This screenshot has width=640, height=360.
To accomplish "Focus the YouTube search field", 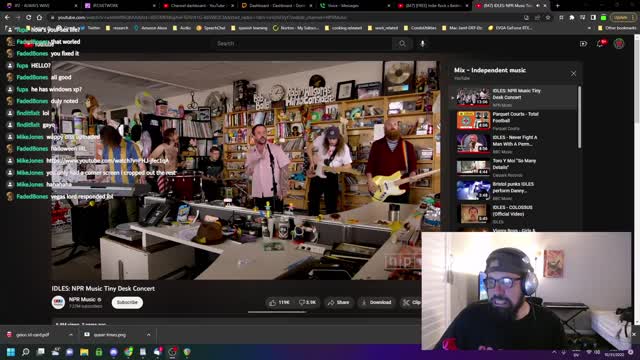I will [x=304, y=43].
